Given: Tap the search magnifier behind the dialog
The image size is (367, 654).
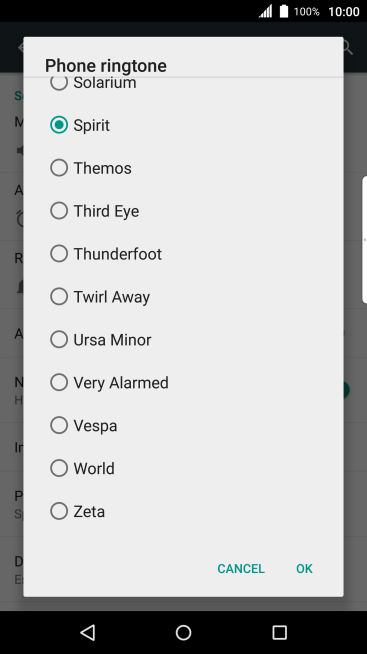Looking at the screenshot, I should 348,48.
